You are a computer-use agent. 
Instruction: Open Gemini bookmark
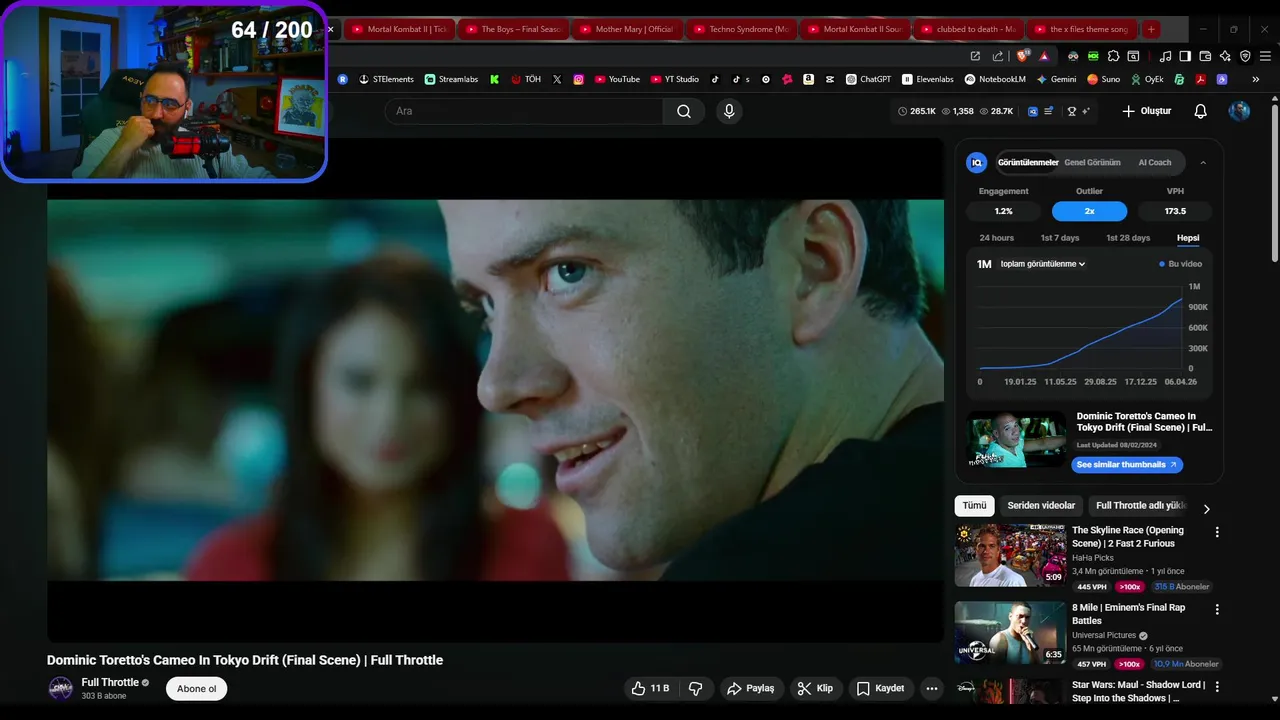[x=1056, y=79]
